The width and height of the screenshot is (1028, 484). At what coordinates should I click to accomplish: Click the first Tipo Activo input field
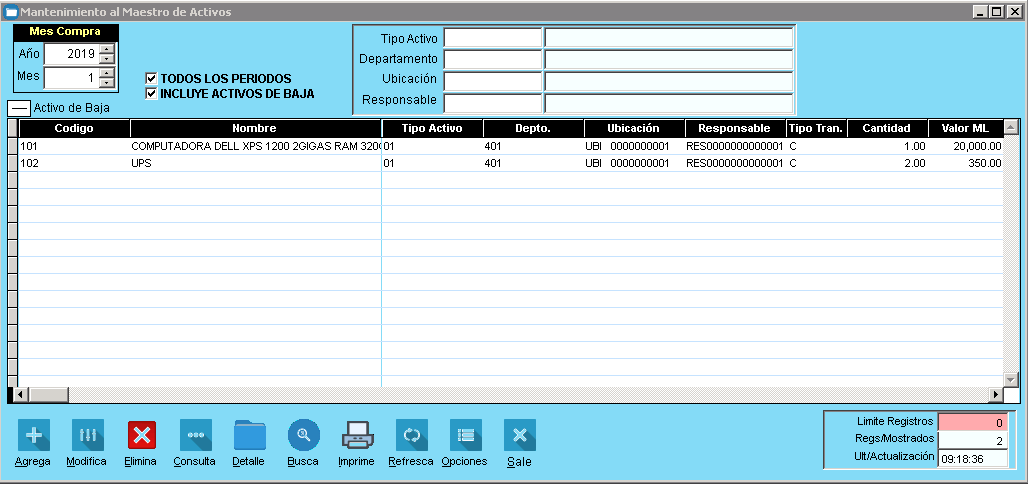(492, 38)
